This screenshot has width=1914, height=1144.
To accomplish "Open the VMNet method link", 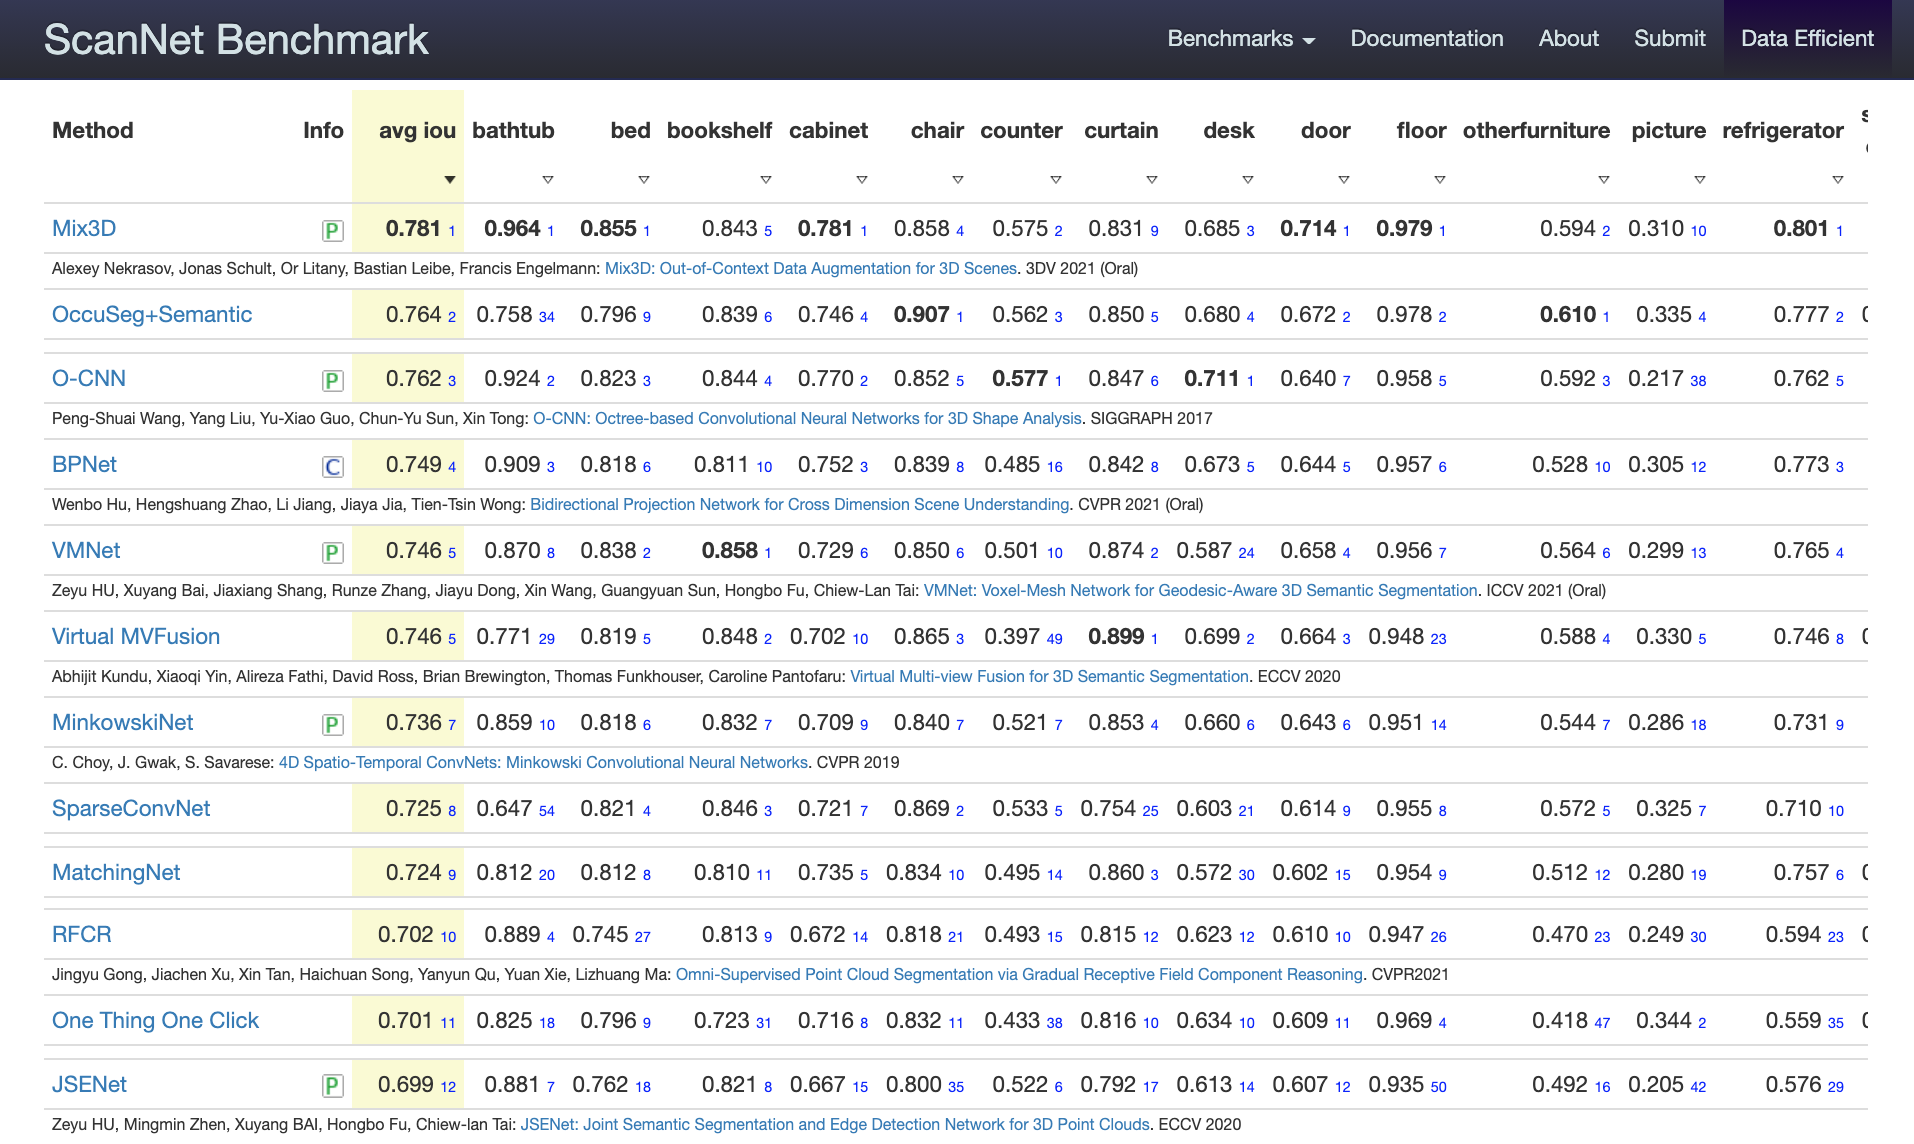I will (x=86, y=550).
